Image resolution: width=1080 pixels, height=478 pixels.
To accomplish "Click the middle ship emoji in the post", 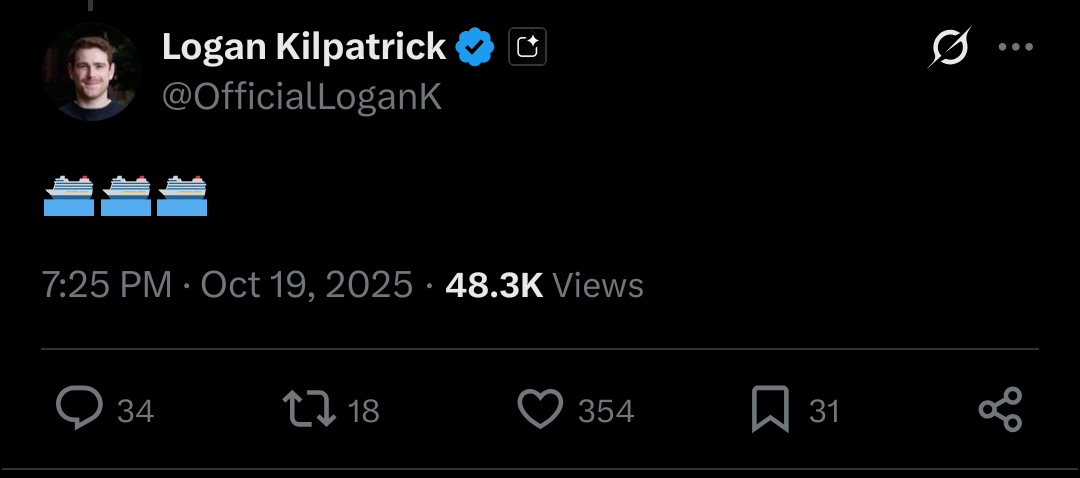I will coord(126,196).
